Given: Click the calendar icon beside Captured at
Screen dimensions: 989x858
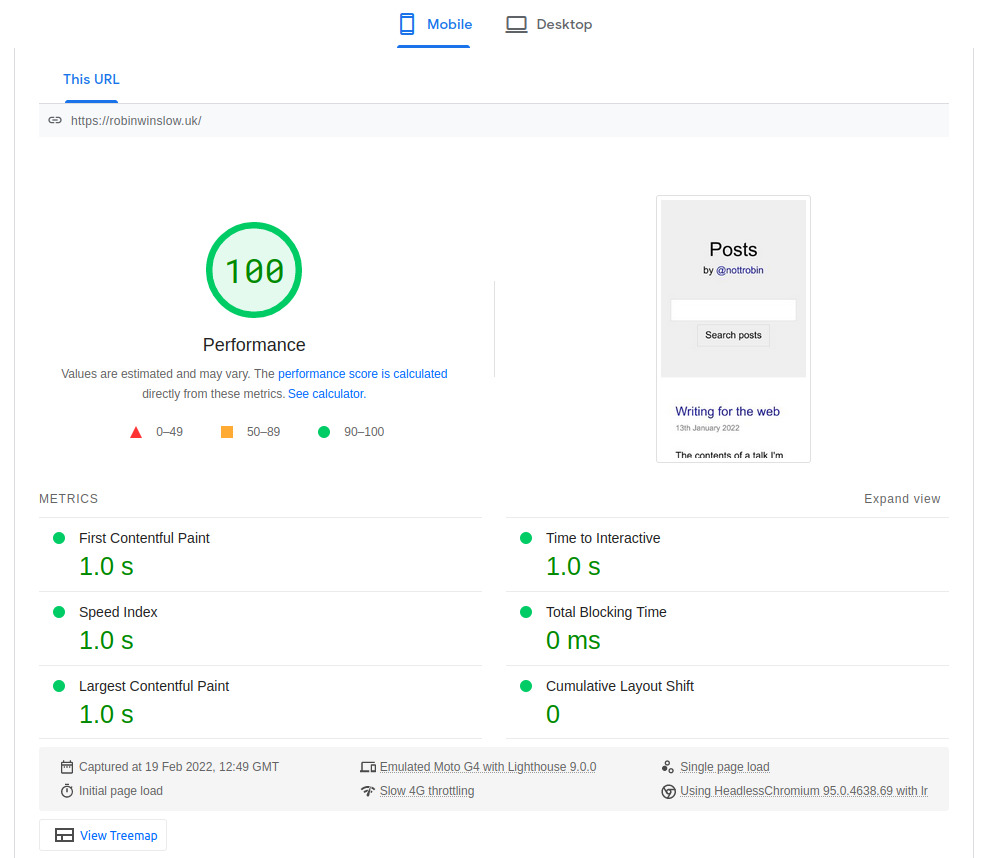Looking at the screenshot, I should (x=67, y=767).
